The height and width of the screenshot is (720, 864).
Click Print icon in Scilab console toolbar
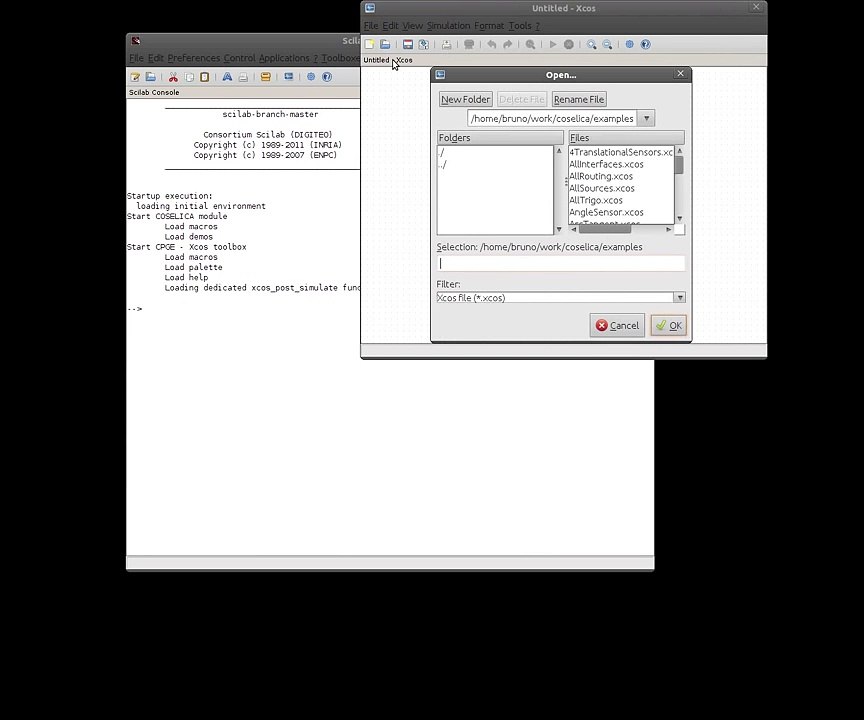click(243, 77)
